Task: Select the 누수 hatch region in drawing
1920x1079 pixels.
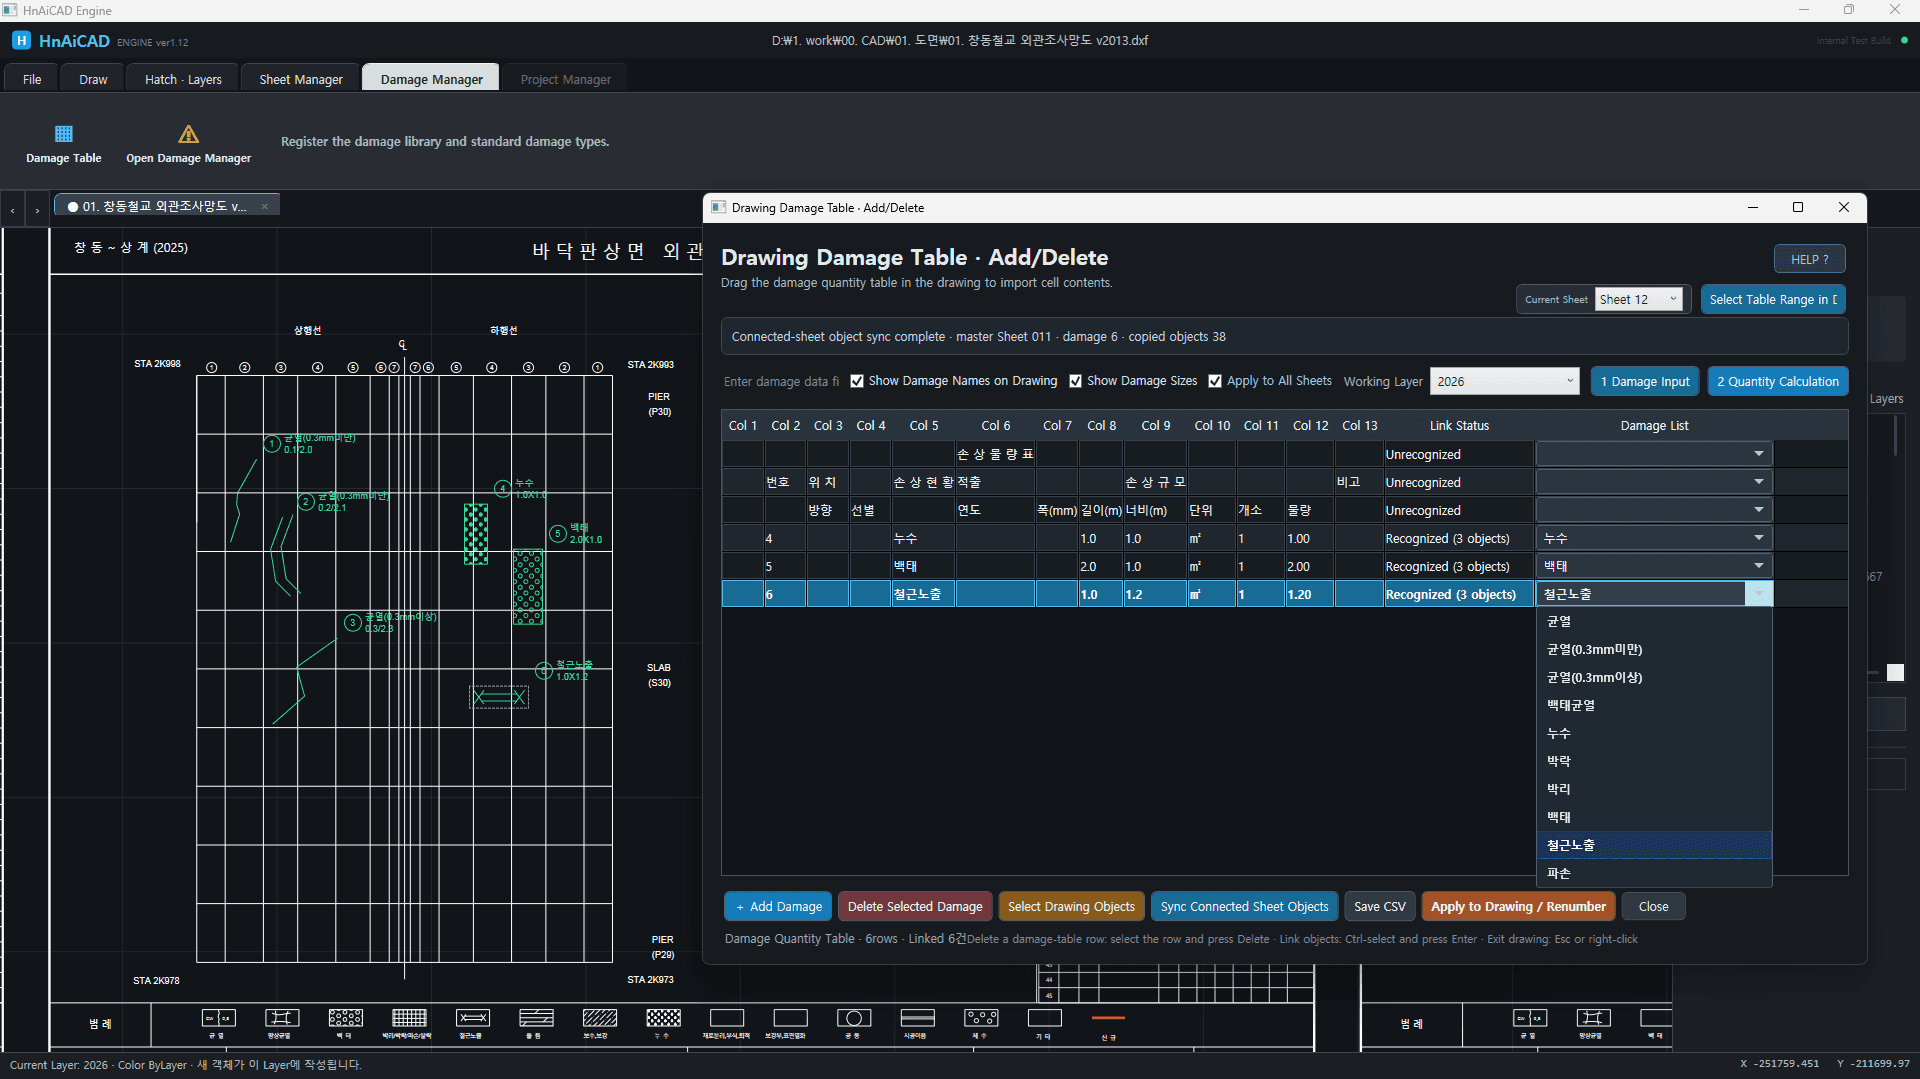Action: 476,534
